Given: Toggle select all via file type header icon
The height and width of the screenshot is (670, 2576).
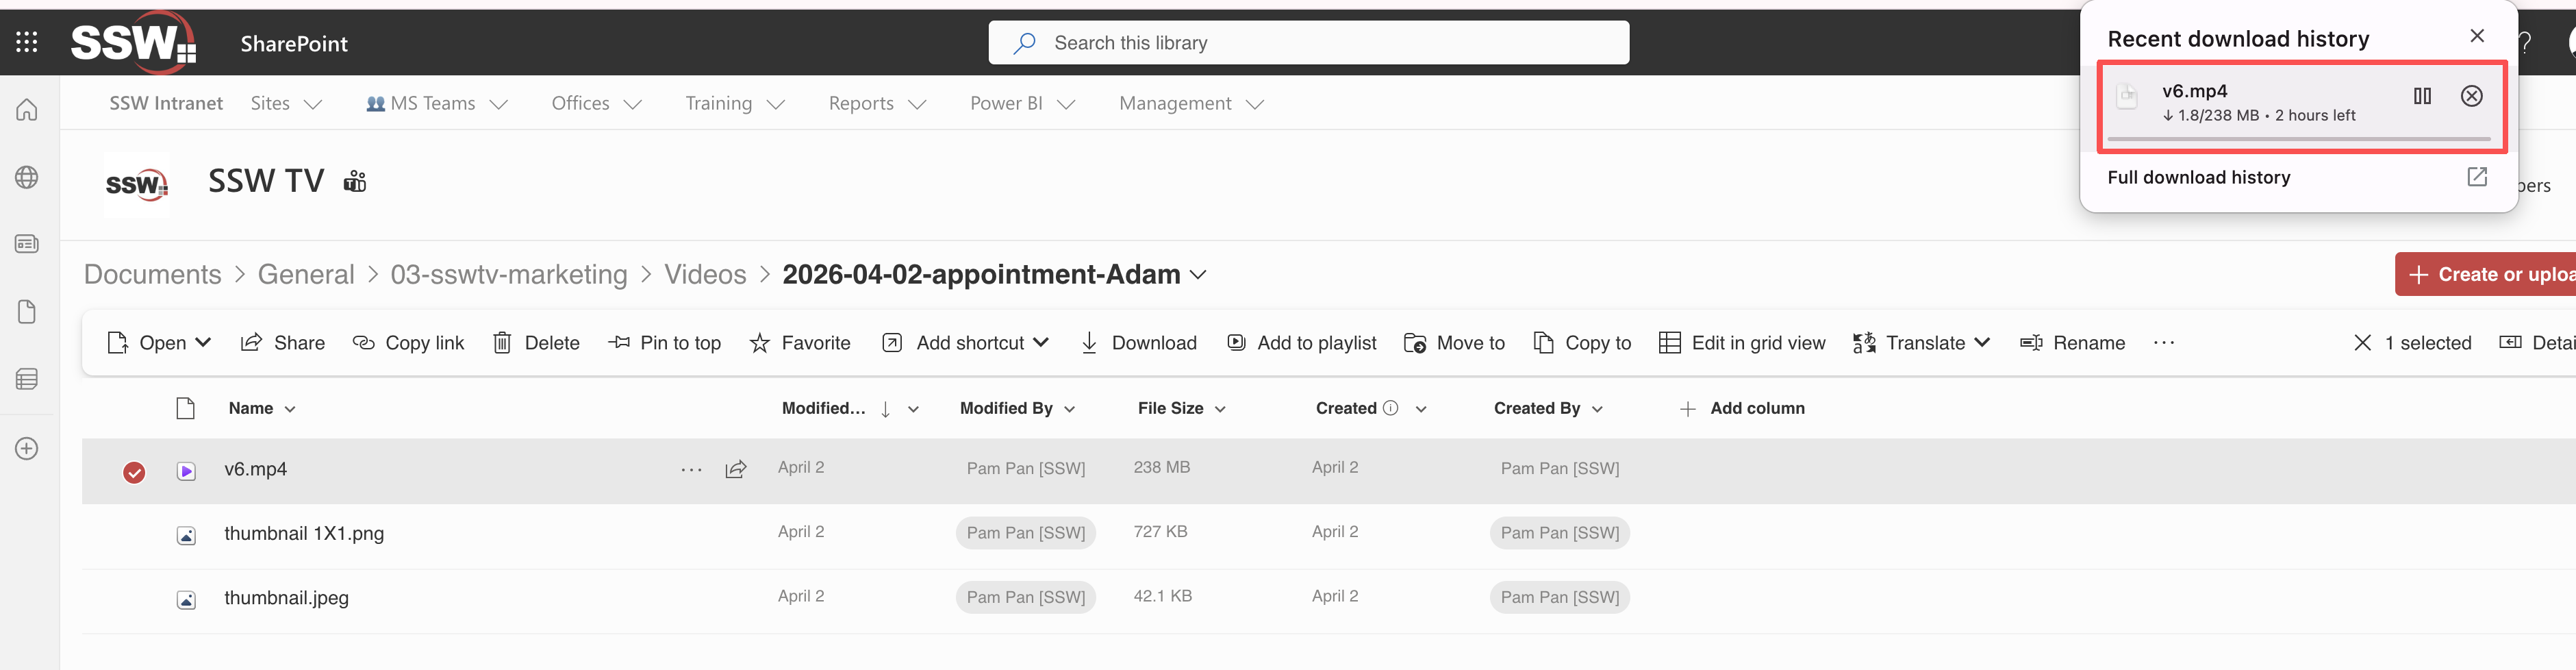Looking at the screenshot, I should (185, 408).
